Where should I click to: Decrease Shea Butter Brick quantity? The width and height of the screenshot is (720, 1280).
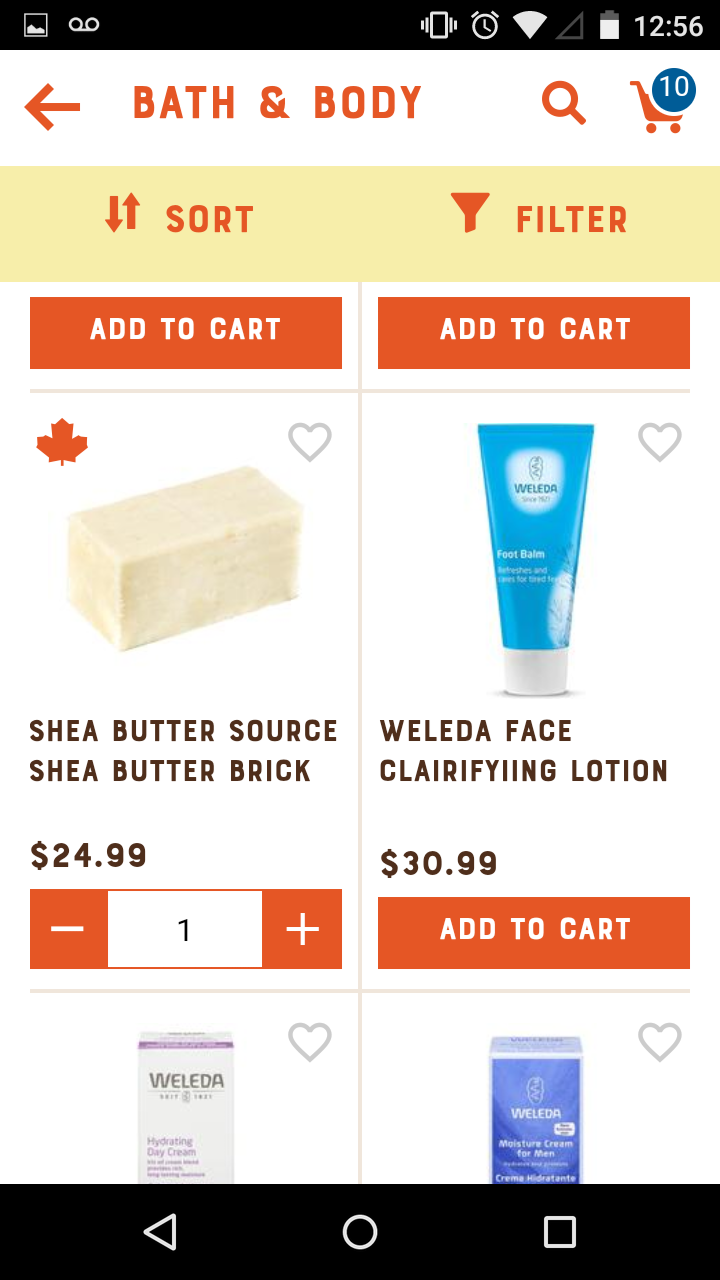(x=68, y=930)
